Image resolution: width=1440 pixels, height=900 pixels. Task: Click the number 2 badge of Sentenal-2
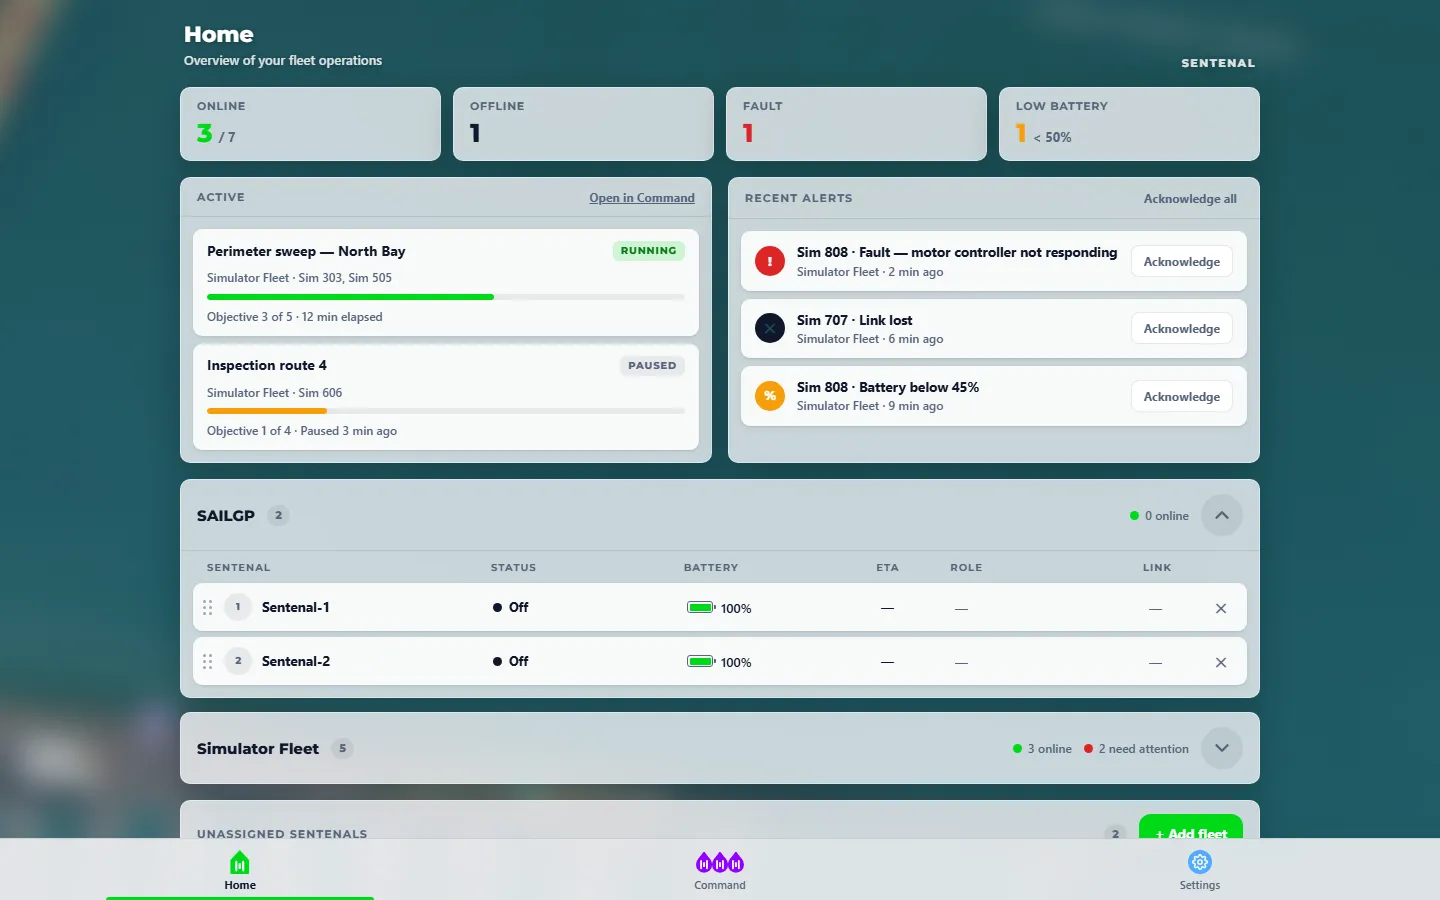[238, 661]
